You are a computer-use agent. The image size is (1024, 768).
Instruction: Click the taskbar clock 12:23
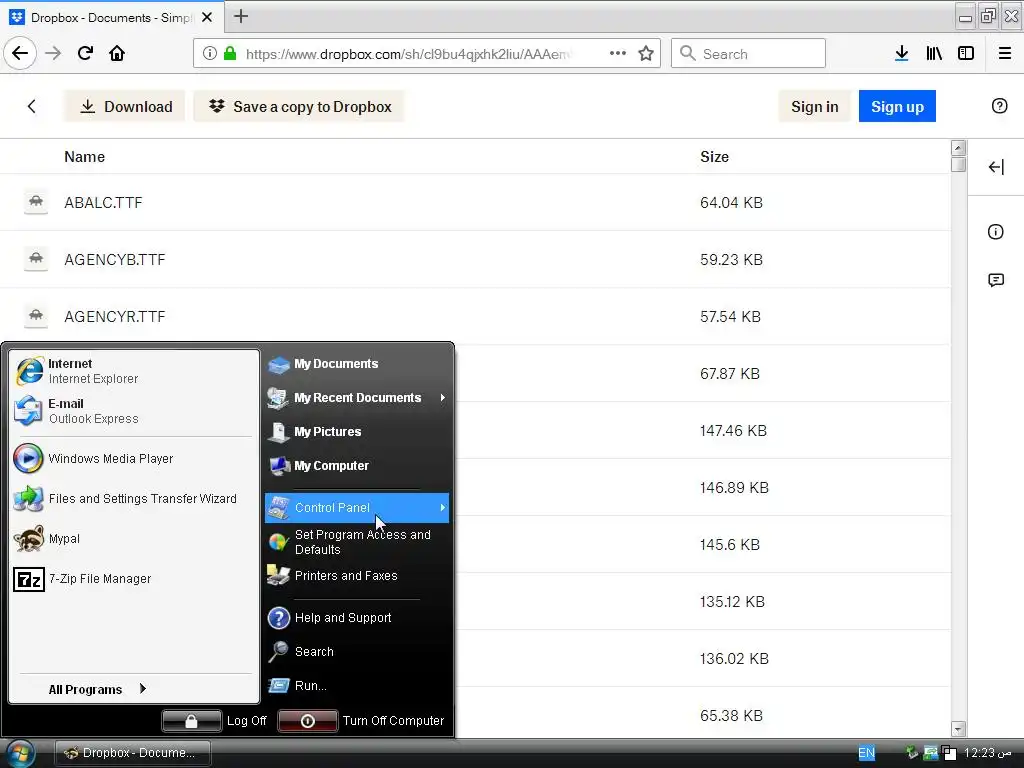coord(987,753)
